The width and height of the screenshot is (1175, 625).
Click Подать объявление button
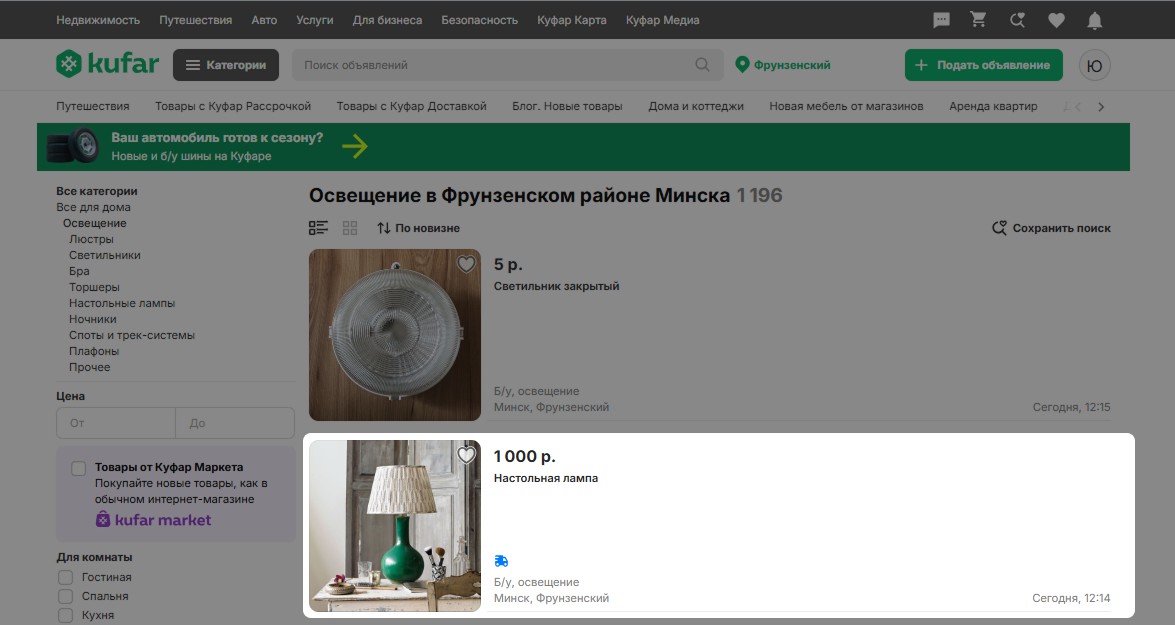tap(983, 65)
